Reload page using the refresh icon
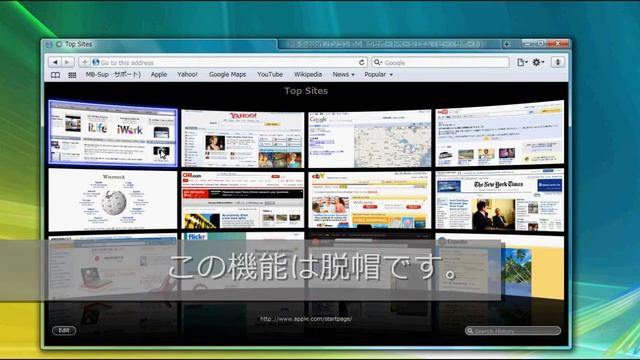This screenshot has height=360, width=640. [362, 62]
